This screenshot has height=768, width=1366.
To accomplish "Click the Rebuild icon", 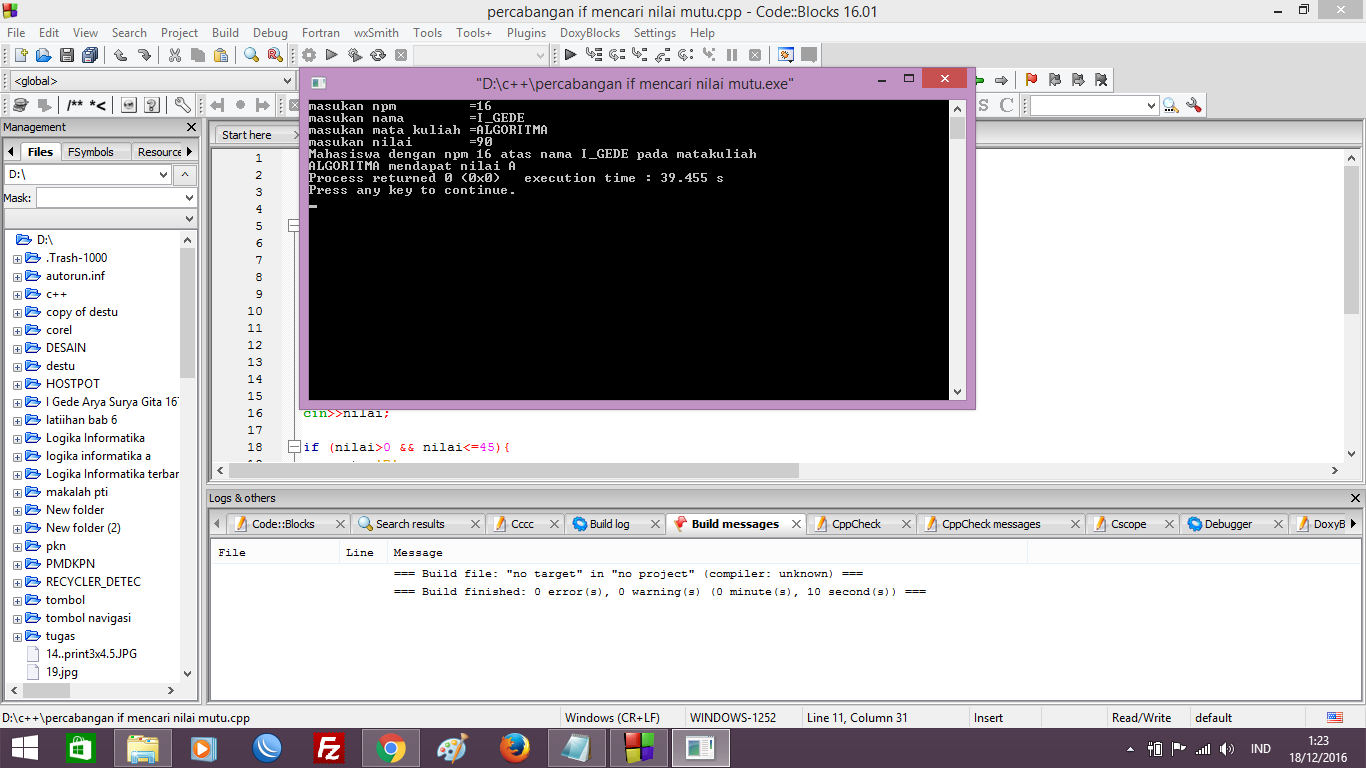I will click(378, 55).
